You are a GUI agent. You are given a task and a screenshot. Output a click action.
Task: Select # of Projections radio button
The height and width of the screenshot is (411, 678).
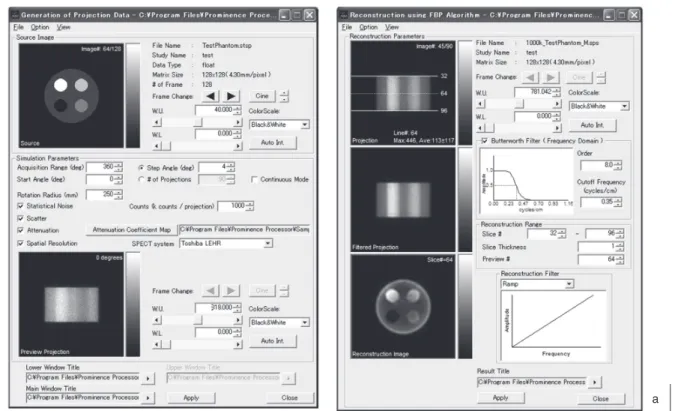pyautogui.click(x=141, y=179)
